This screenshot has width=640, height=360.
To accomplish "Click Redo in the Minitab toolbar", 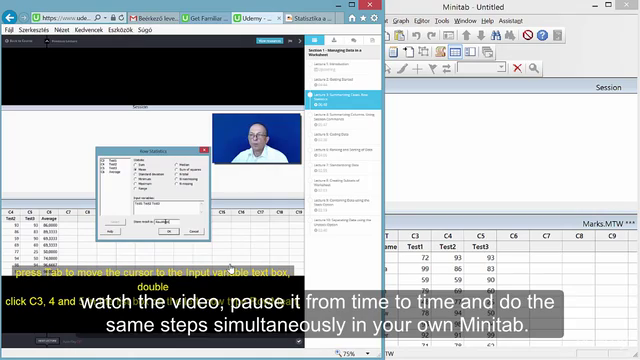I will tap(431, 36).
